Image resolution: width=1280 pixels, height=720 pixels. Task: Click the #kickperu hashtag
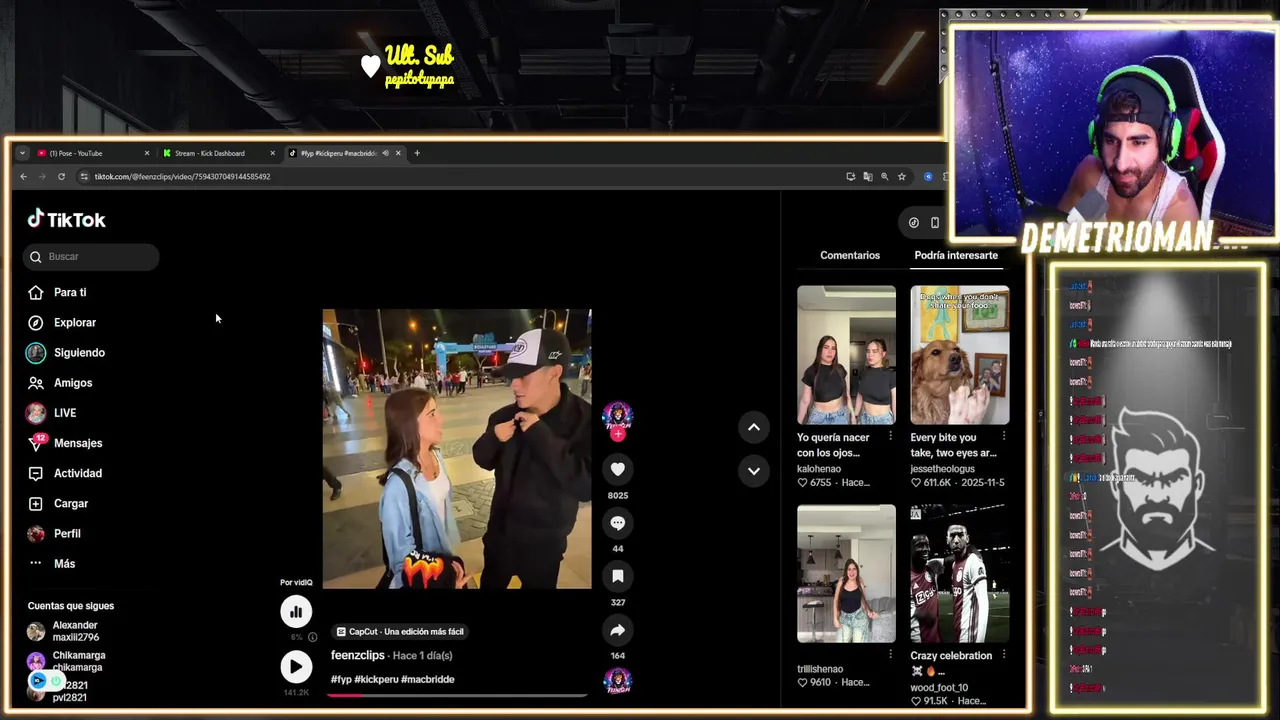coord(376,679)
